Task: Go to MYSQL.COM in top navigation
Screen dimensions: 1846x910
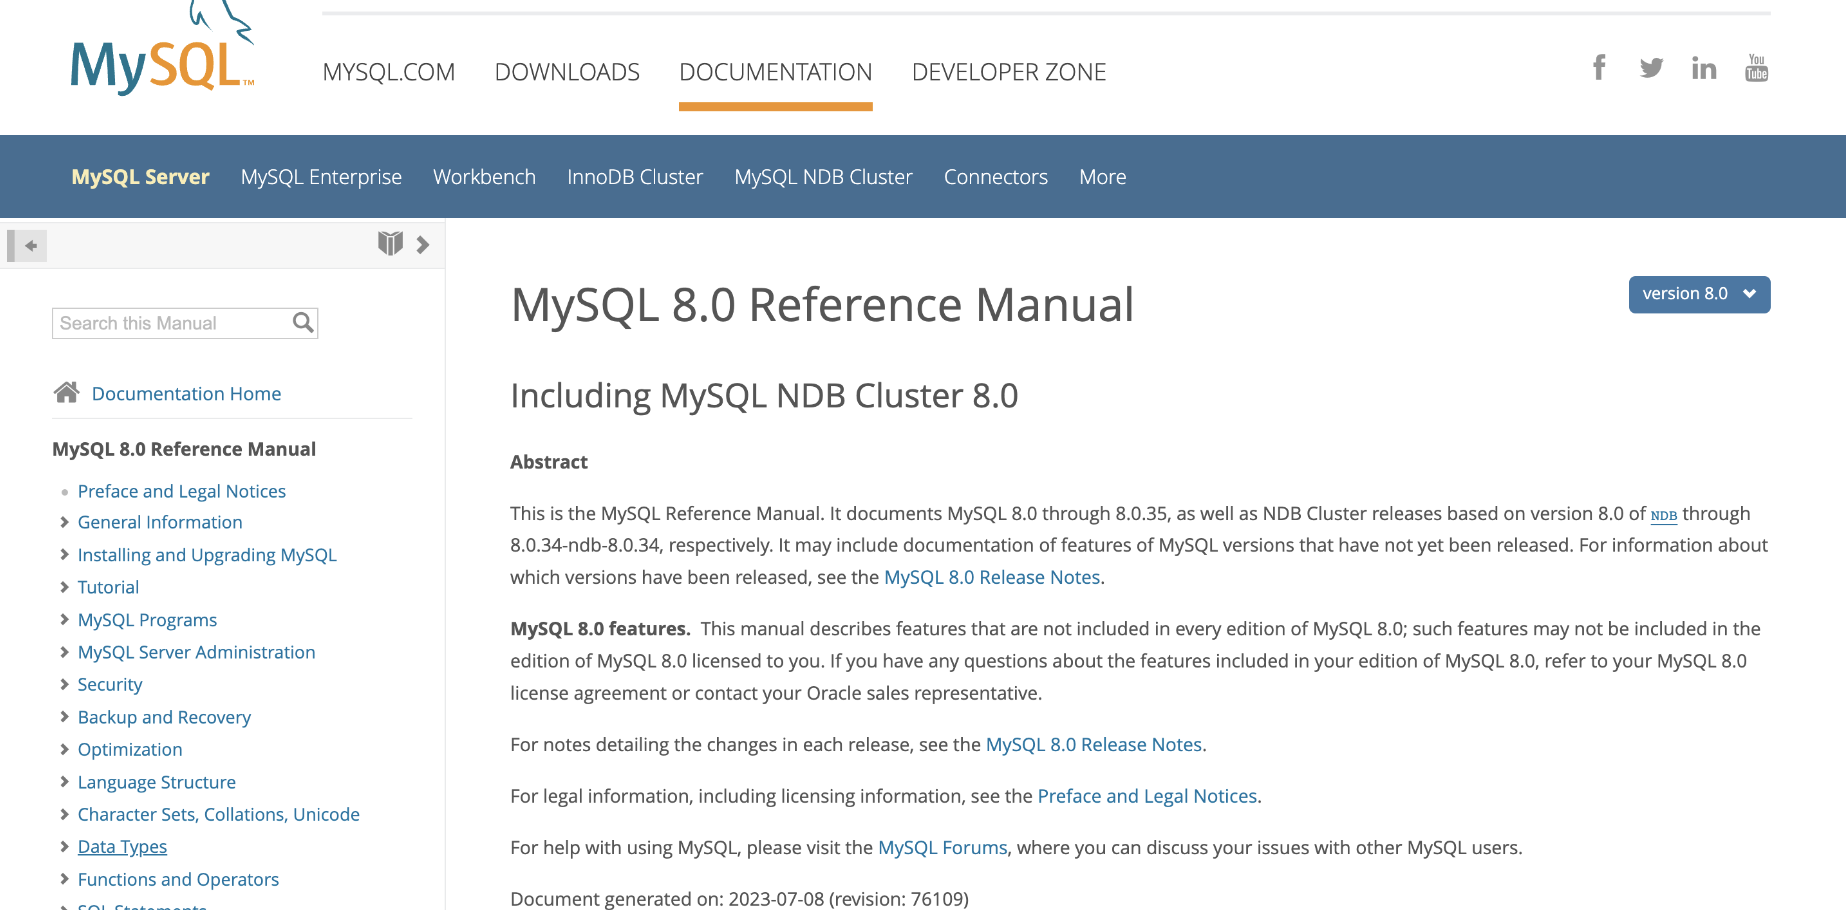Action: click(388, 72)
